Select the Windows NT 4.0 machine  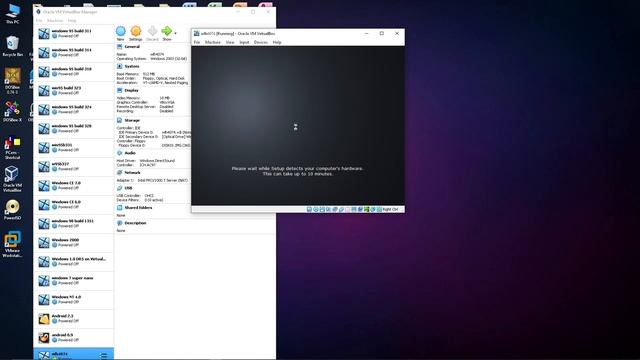pyautogui.click(x=73, y=300)
